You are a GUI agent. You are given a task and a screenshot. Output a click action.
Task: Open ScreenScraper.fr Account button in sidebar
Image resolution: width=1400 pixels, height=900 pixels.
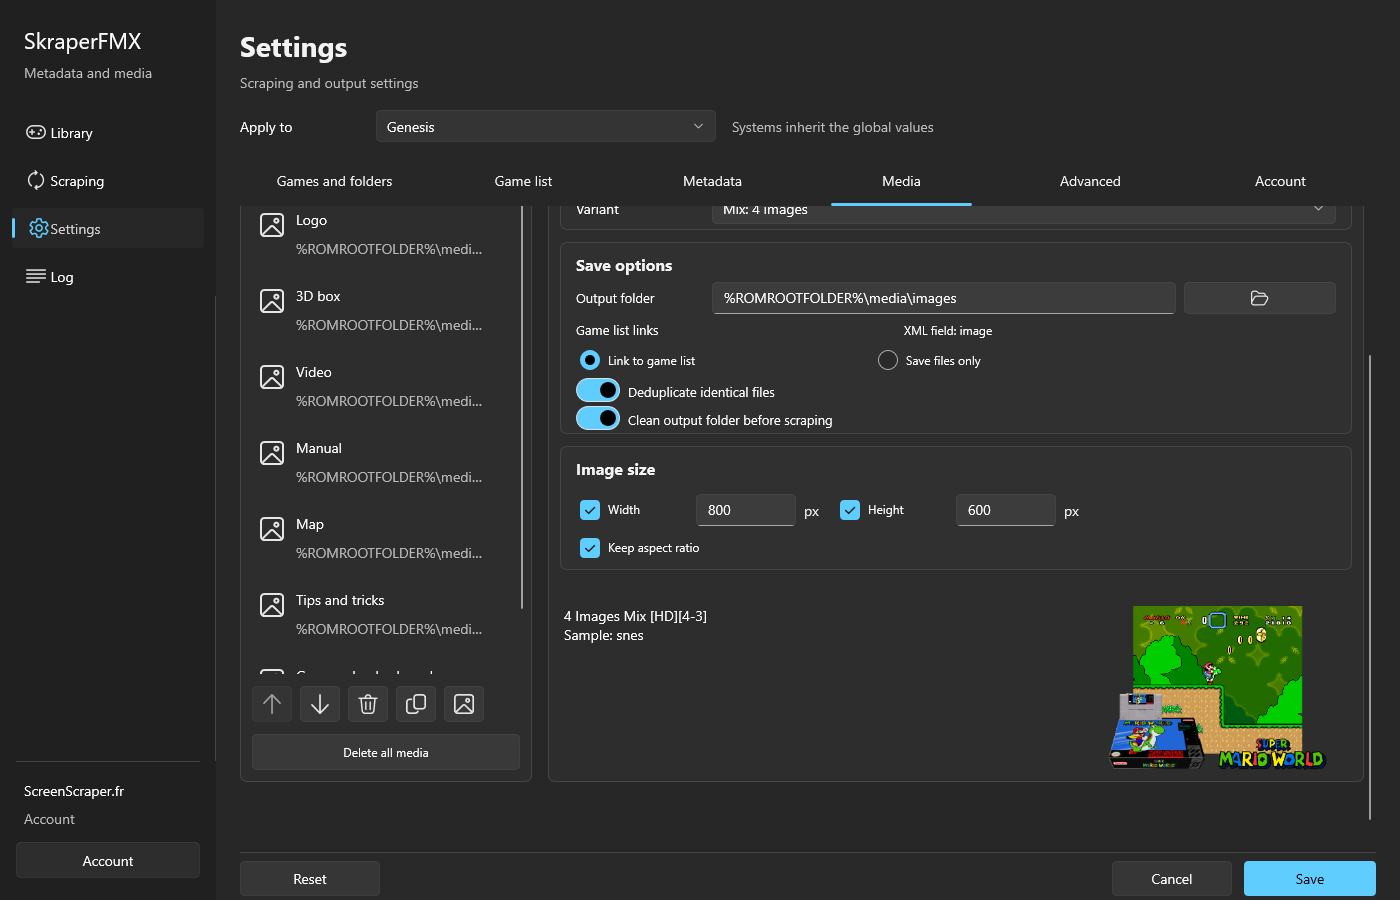(108, 860)
